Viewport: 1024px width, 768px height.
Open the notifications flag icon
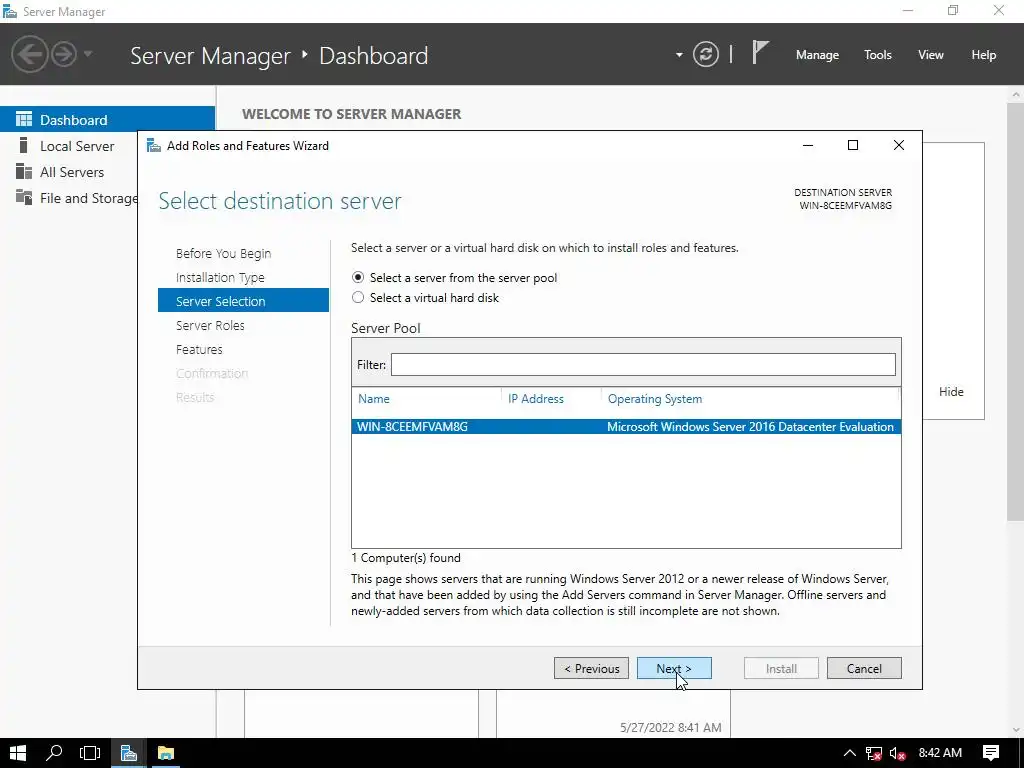coord(759,53)
